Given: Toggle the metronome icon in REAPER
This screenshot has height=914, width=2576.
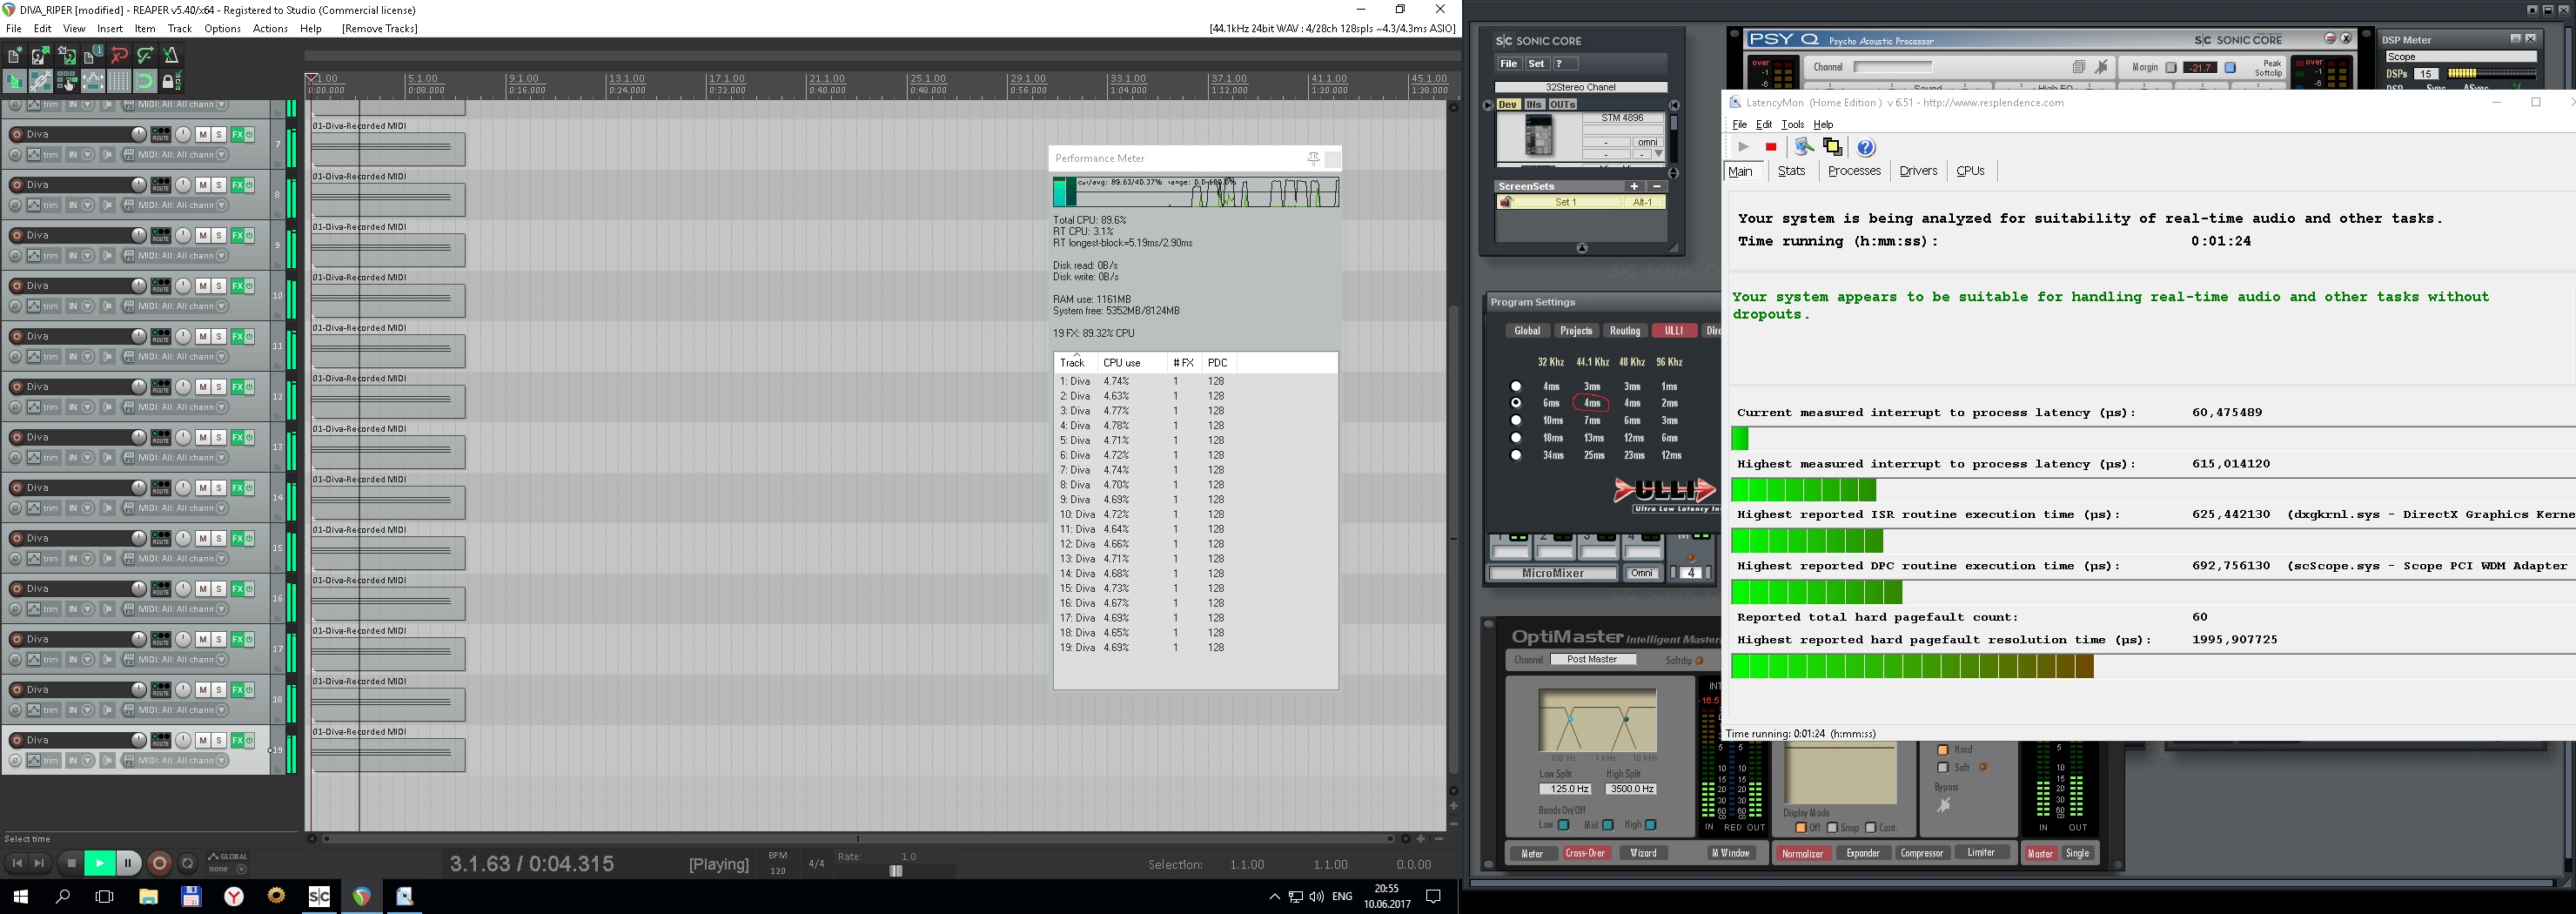Looking at the screenshot, I should click(x=171, y=56).
